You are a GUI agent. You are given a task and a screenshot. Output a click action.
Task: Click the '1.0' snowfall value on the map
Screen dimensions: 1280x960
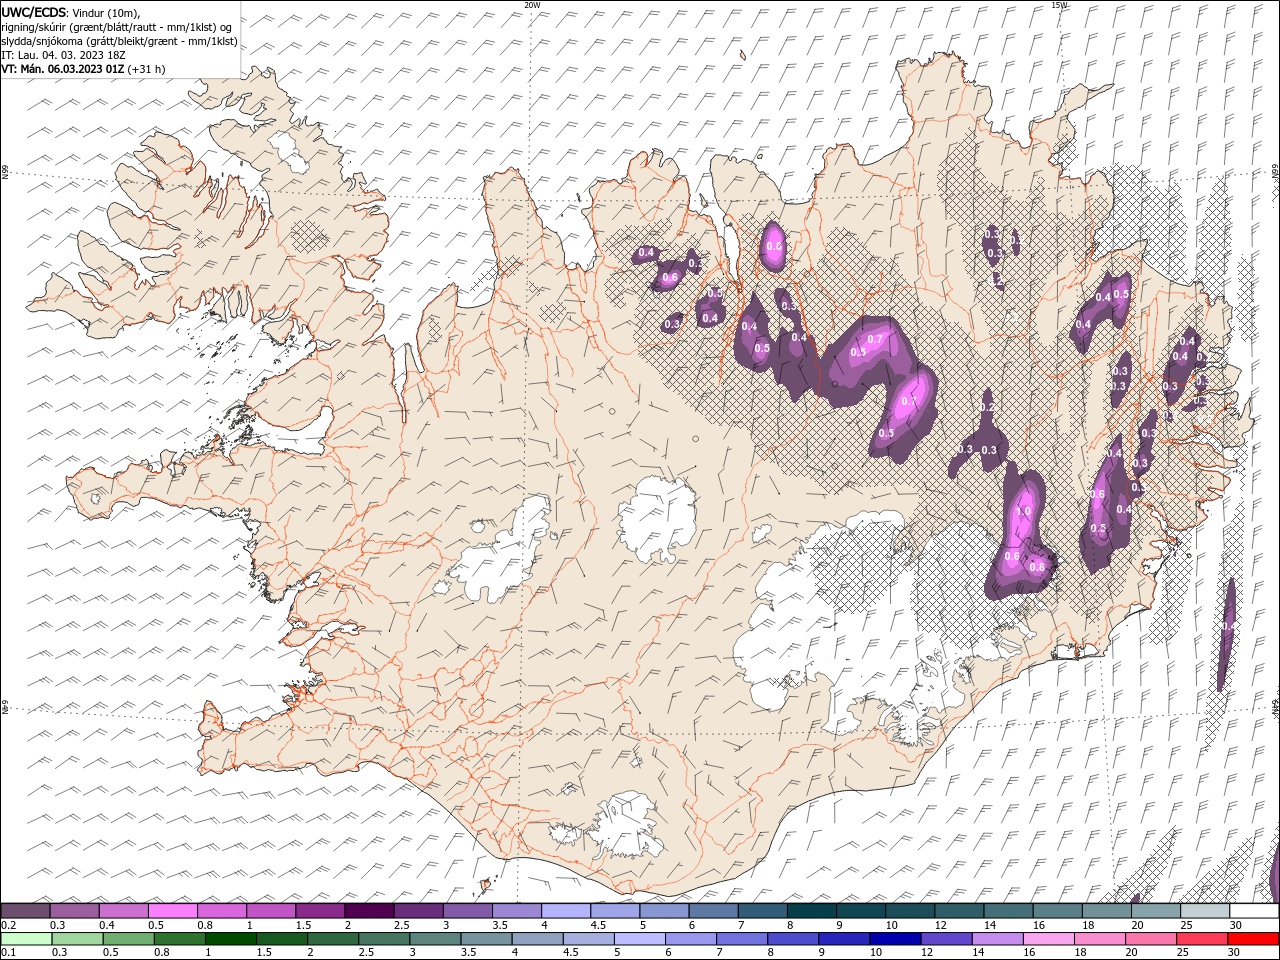point(1023,511)
